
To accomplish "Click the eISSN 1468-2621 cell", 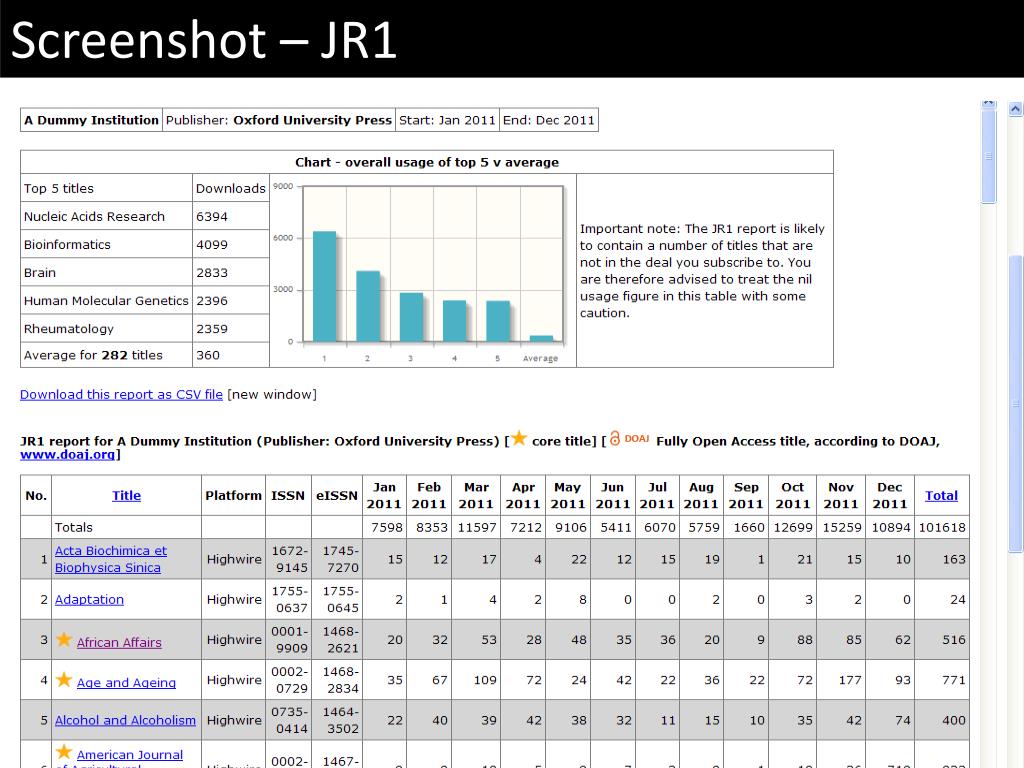I will tap(337, 640).
